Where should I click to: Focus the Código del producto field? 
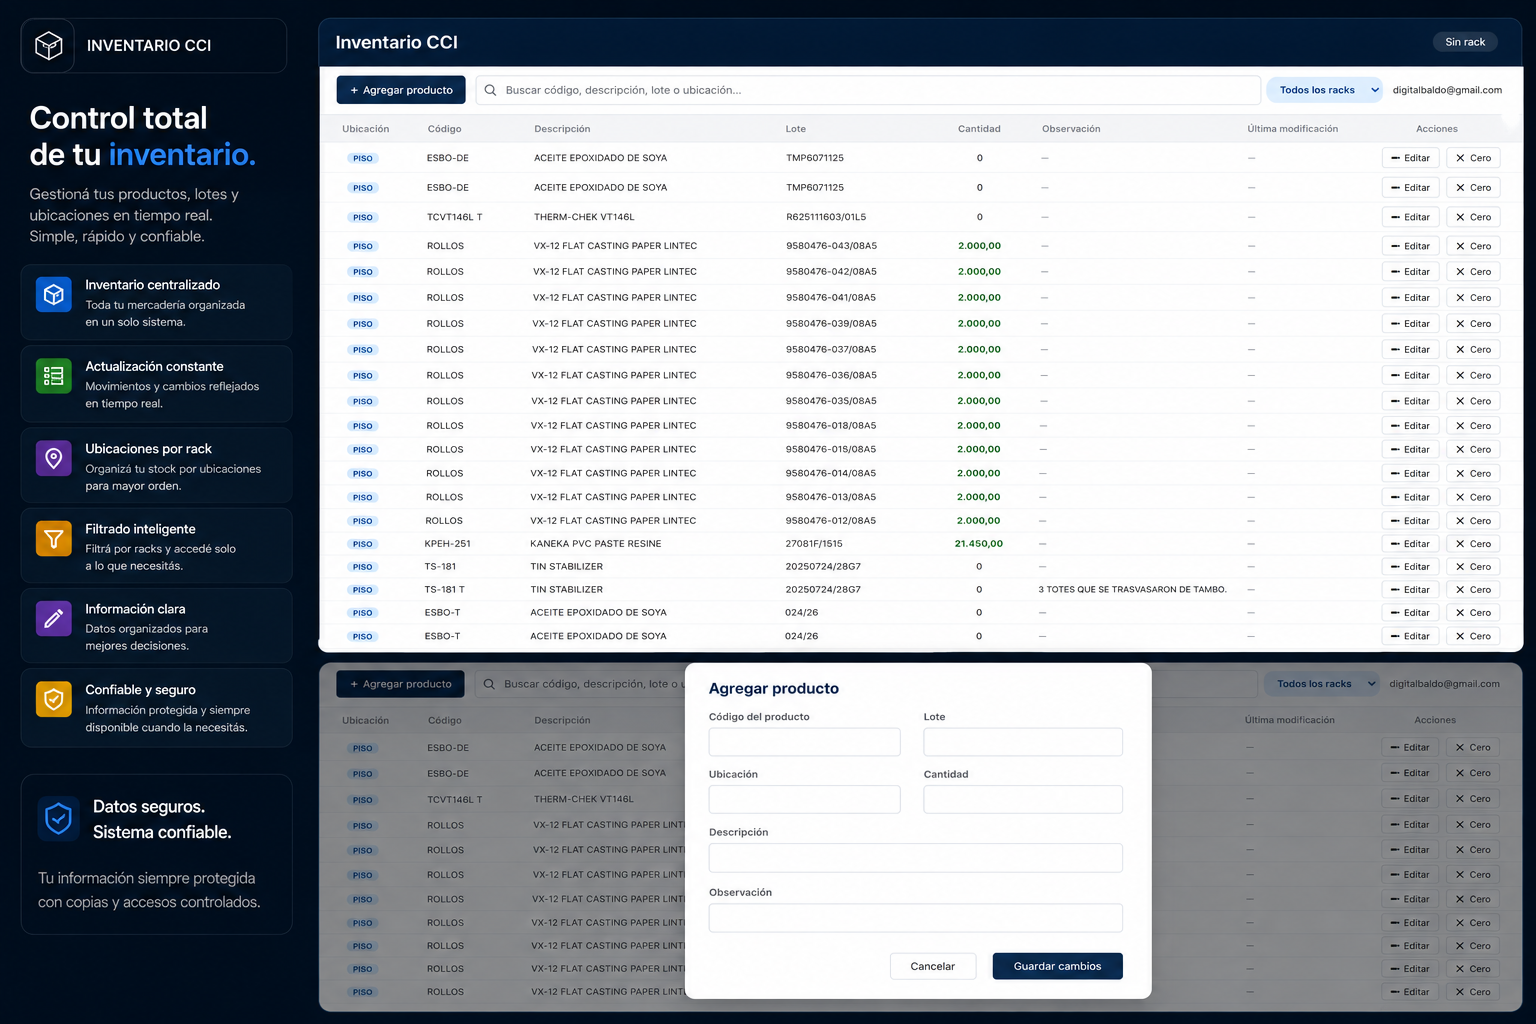(804, 742)
